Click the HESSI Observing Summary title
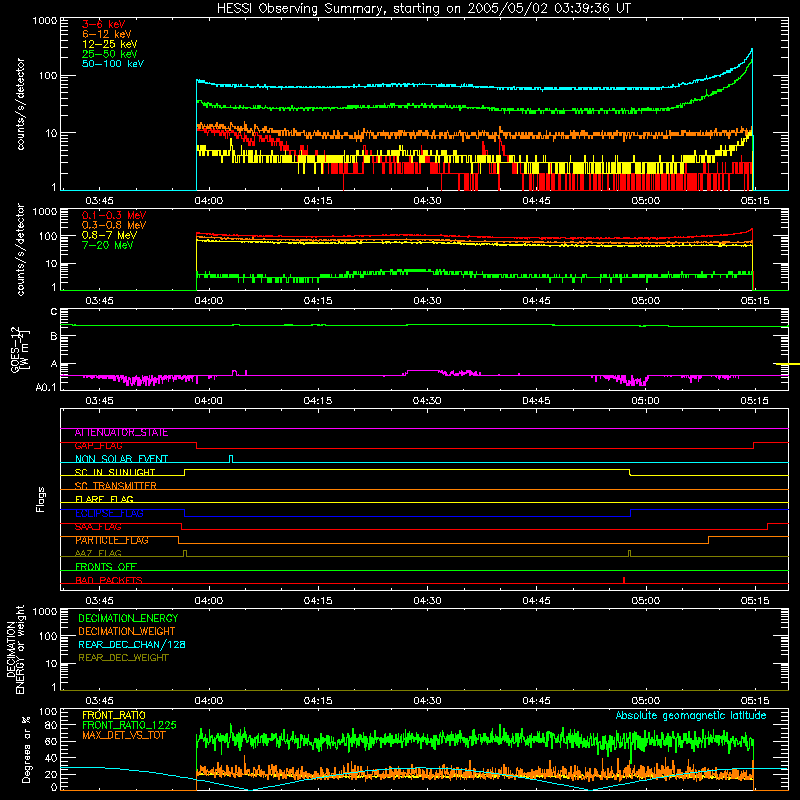 tap(423, 9)
